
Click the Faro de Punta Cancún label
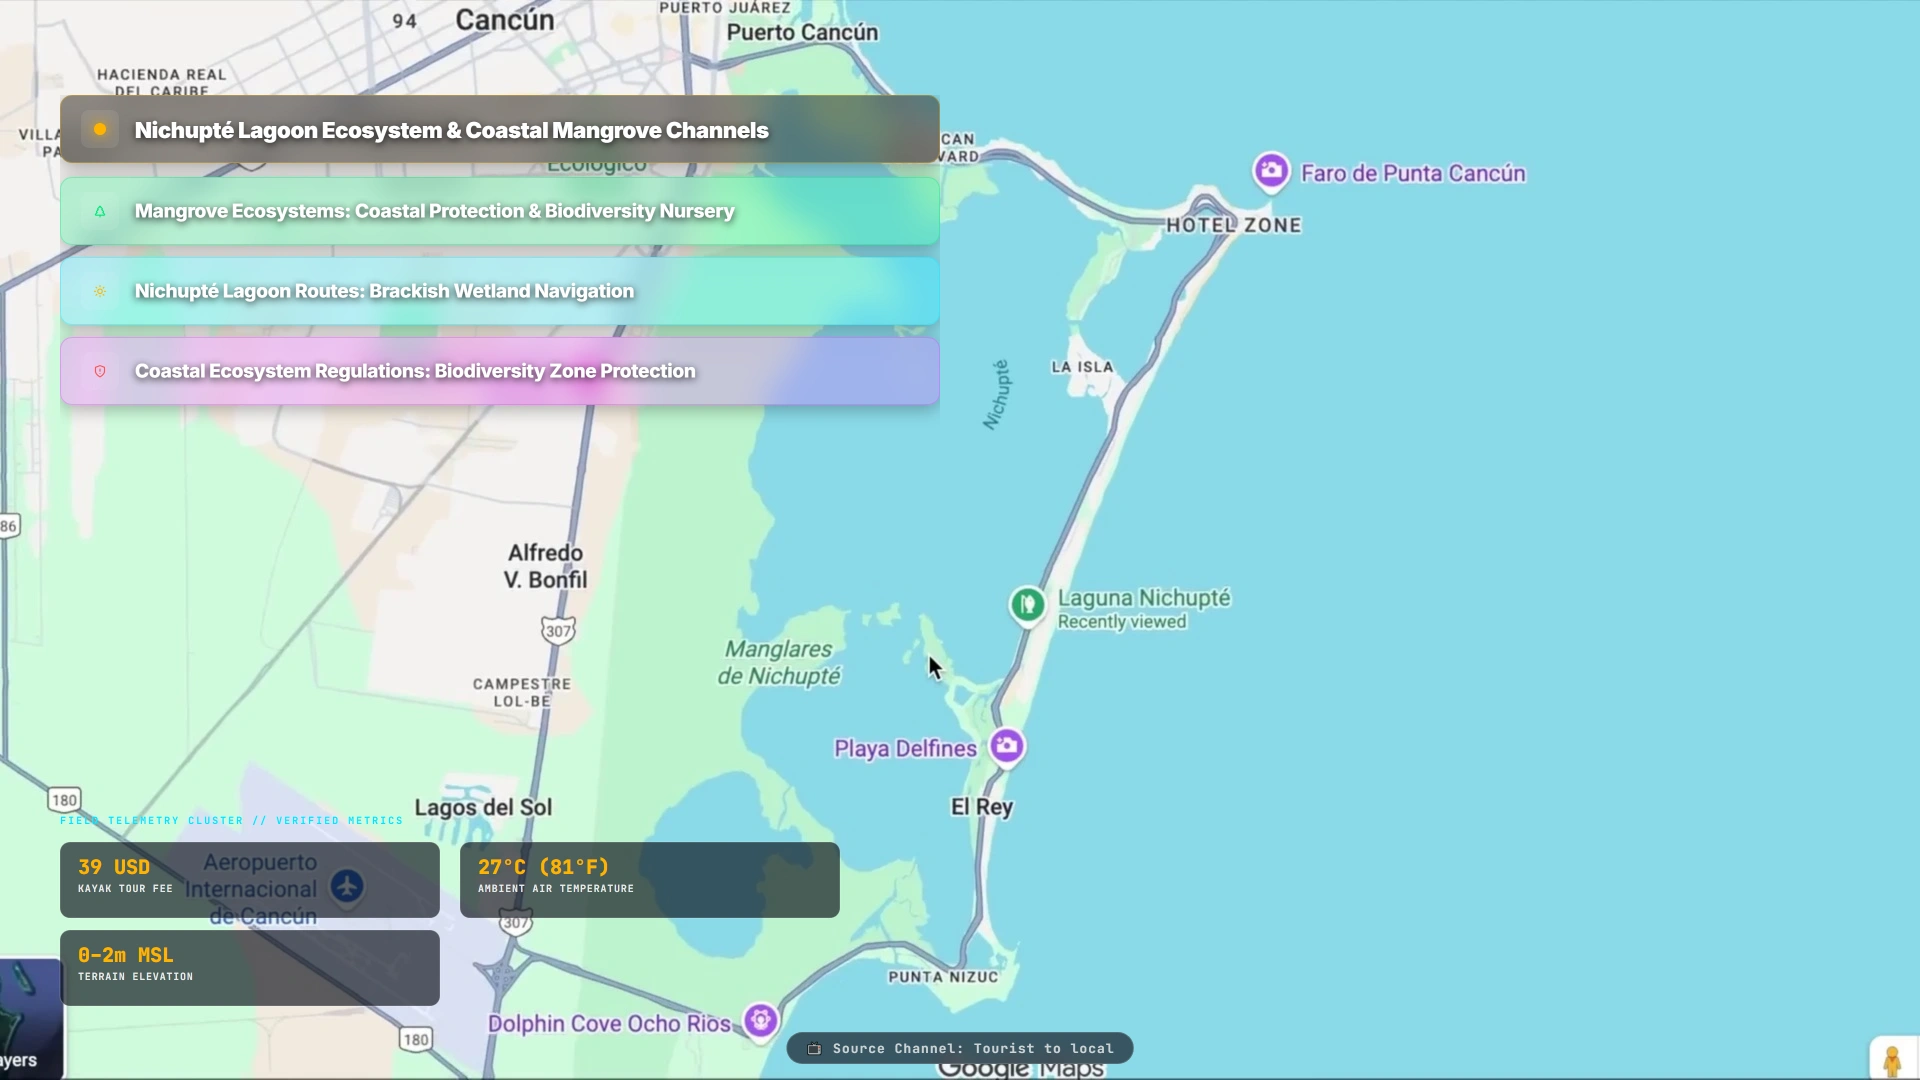point(1413,173)
